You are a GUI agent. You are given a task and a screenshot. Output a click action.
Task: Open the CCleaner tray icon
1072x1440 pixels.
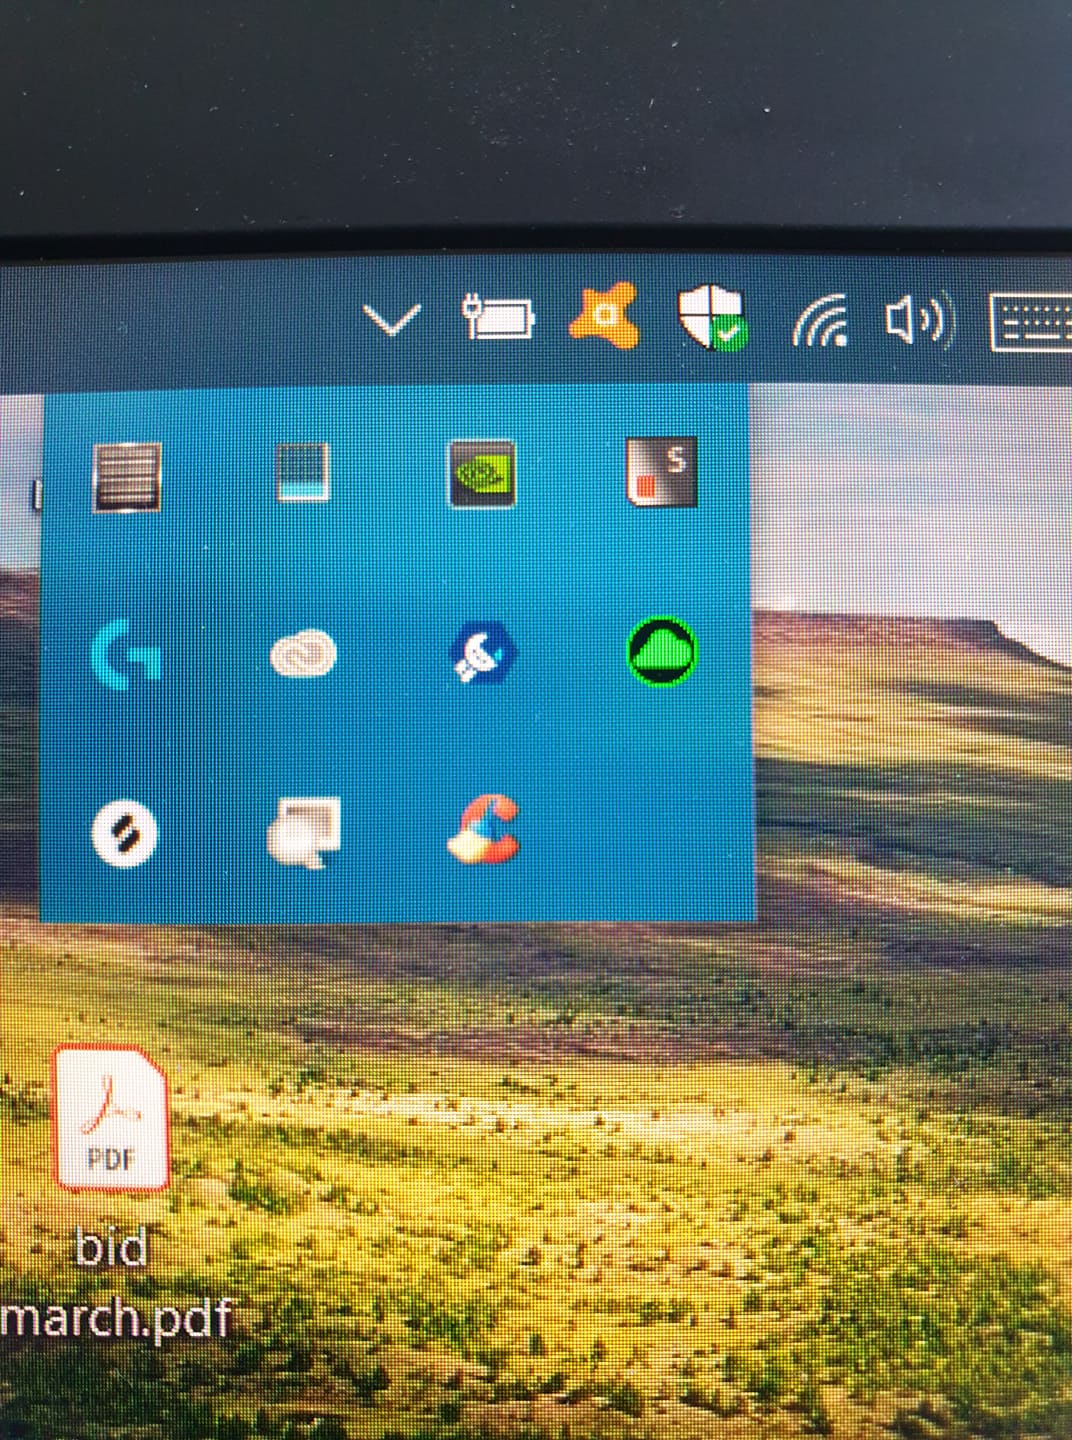(484, 829)
